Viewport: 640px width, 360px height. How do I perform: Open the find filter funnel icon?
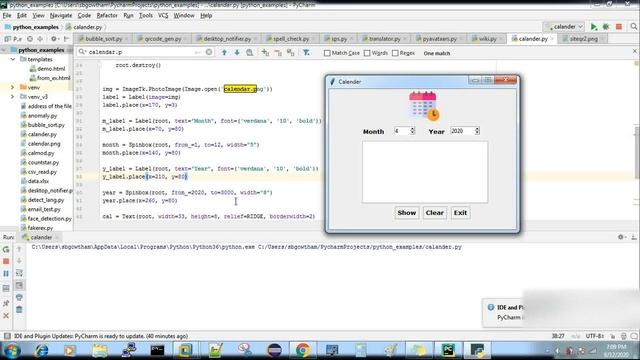306,53
